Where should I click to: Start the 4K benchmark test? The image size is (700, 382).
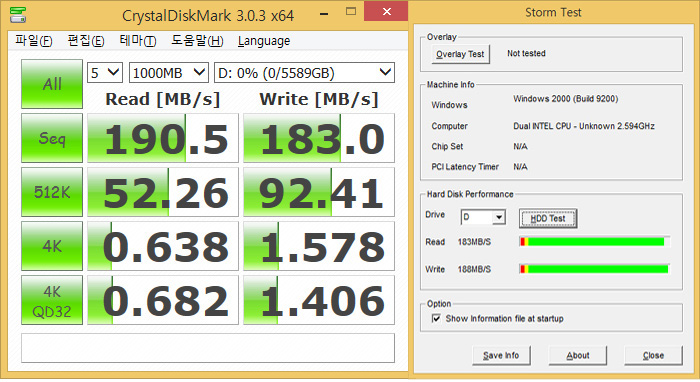(x=52, y=246)
